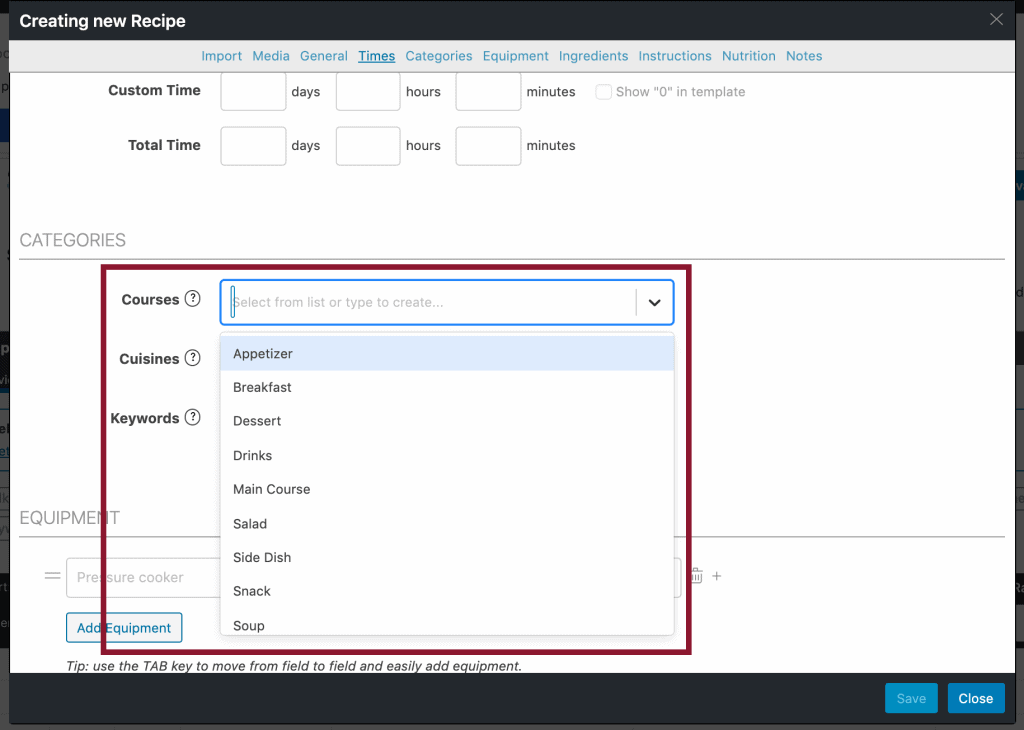Click Total Time minutes field

pos(488,146)
